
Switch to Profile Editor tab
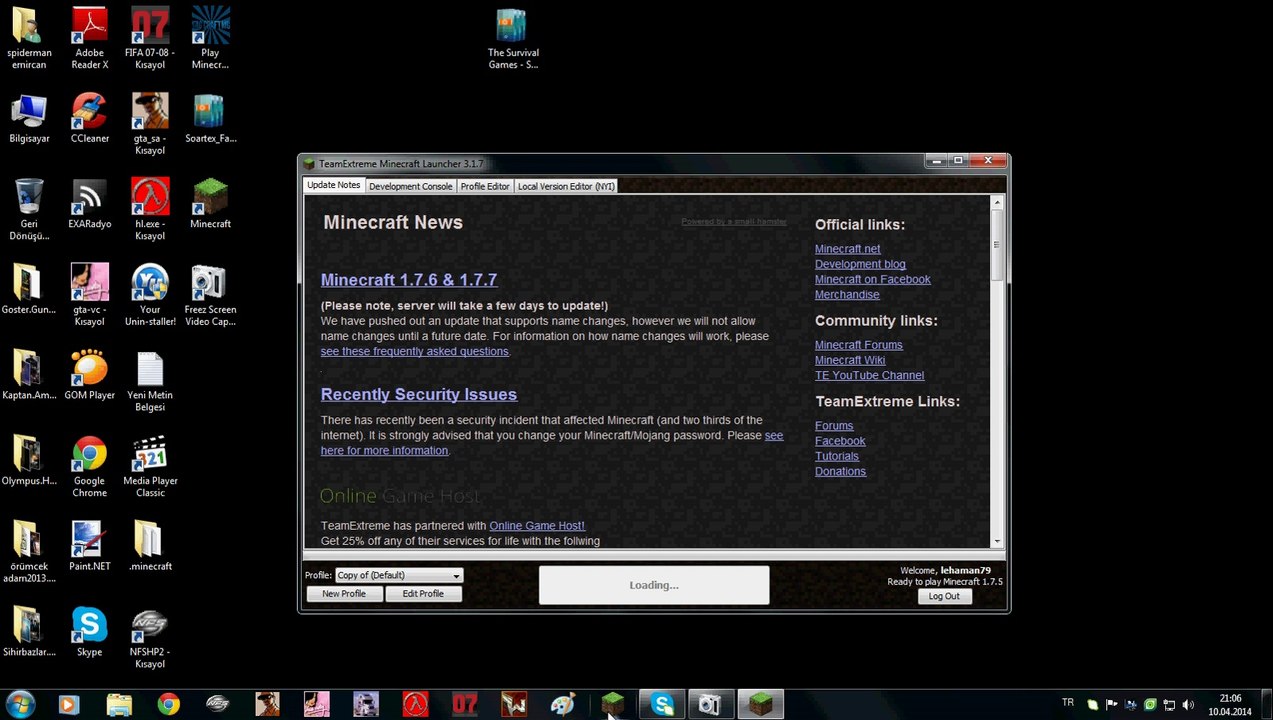pyautogui.click(x=485, y=186)
